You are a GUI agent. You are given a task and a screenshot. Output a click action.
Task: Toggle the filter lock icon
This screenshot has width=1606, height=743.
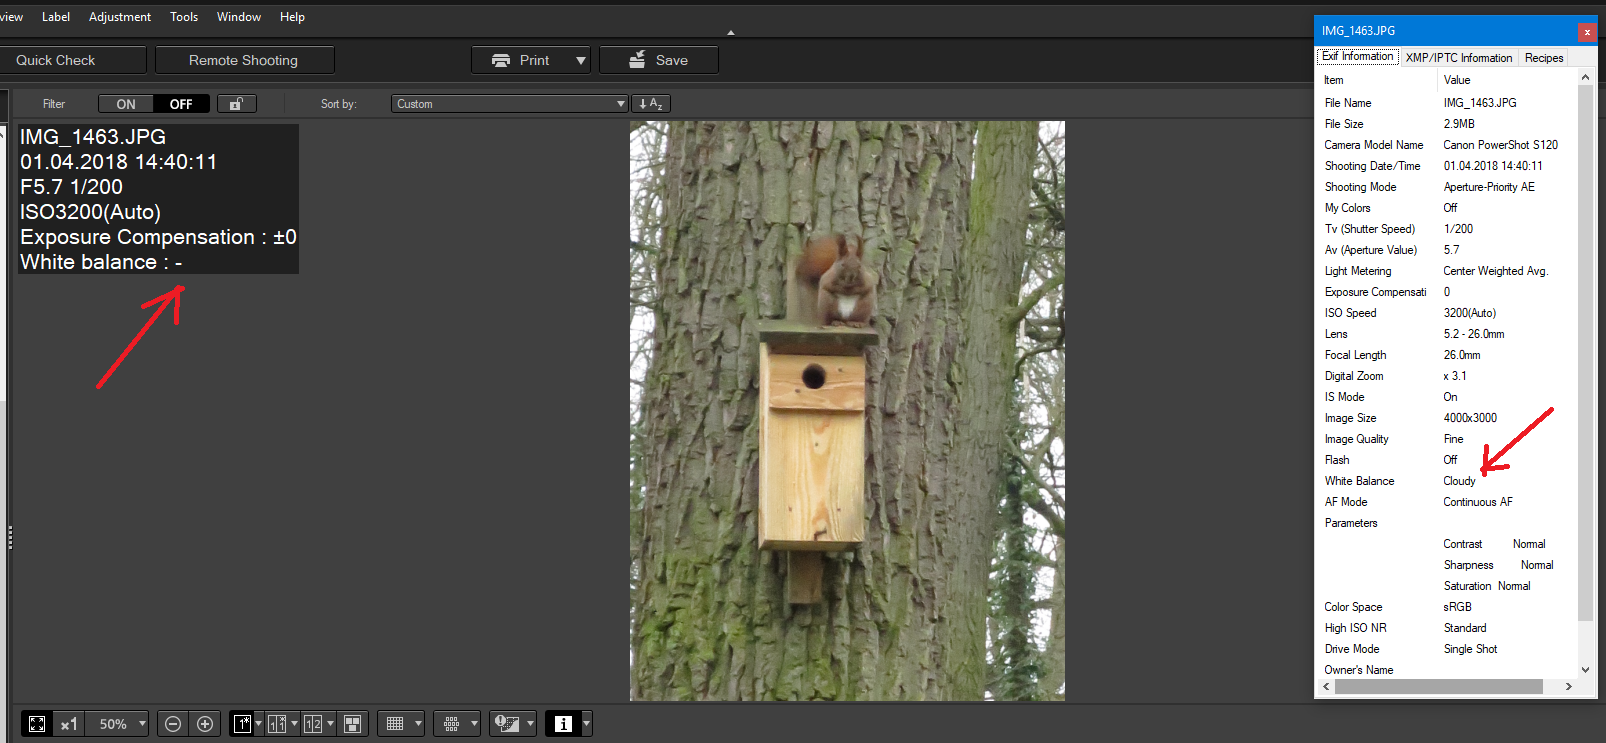click(x=236, y=104)
